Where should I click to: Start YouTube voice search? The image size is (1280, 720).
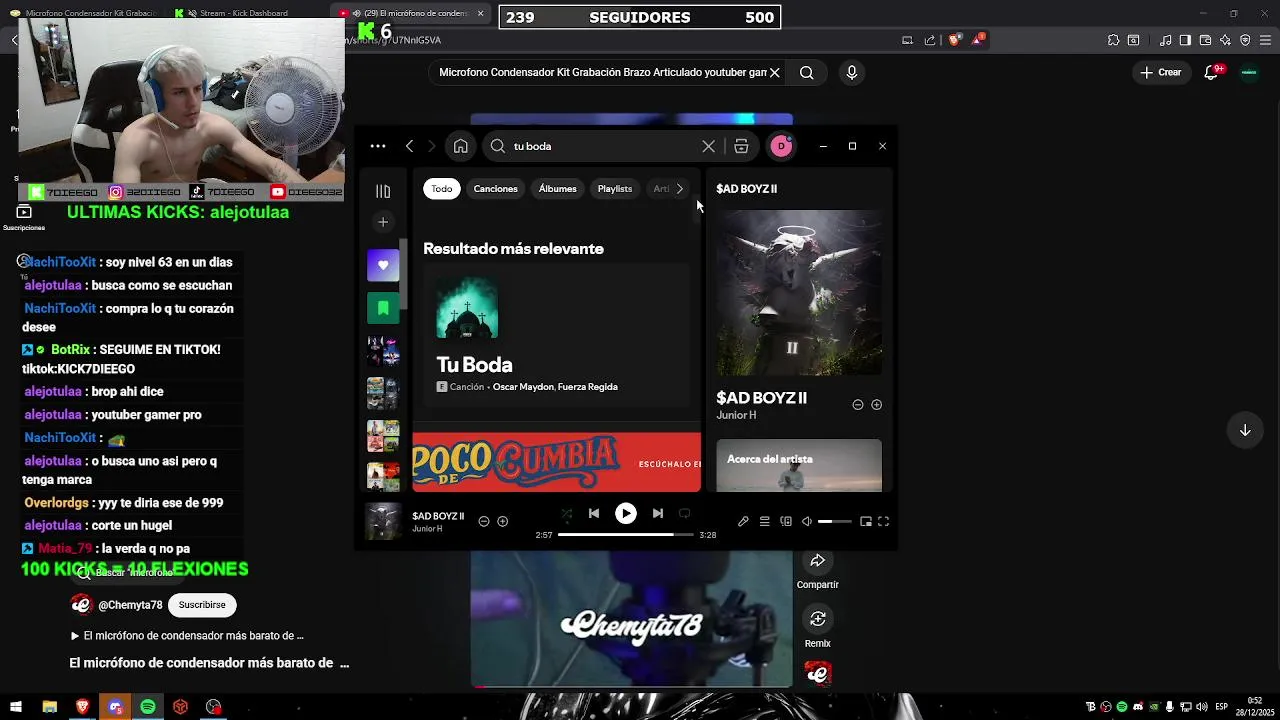tap(852, 73)
